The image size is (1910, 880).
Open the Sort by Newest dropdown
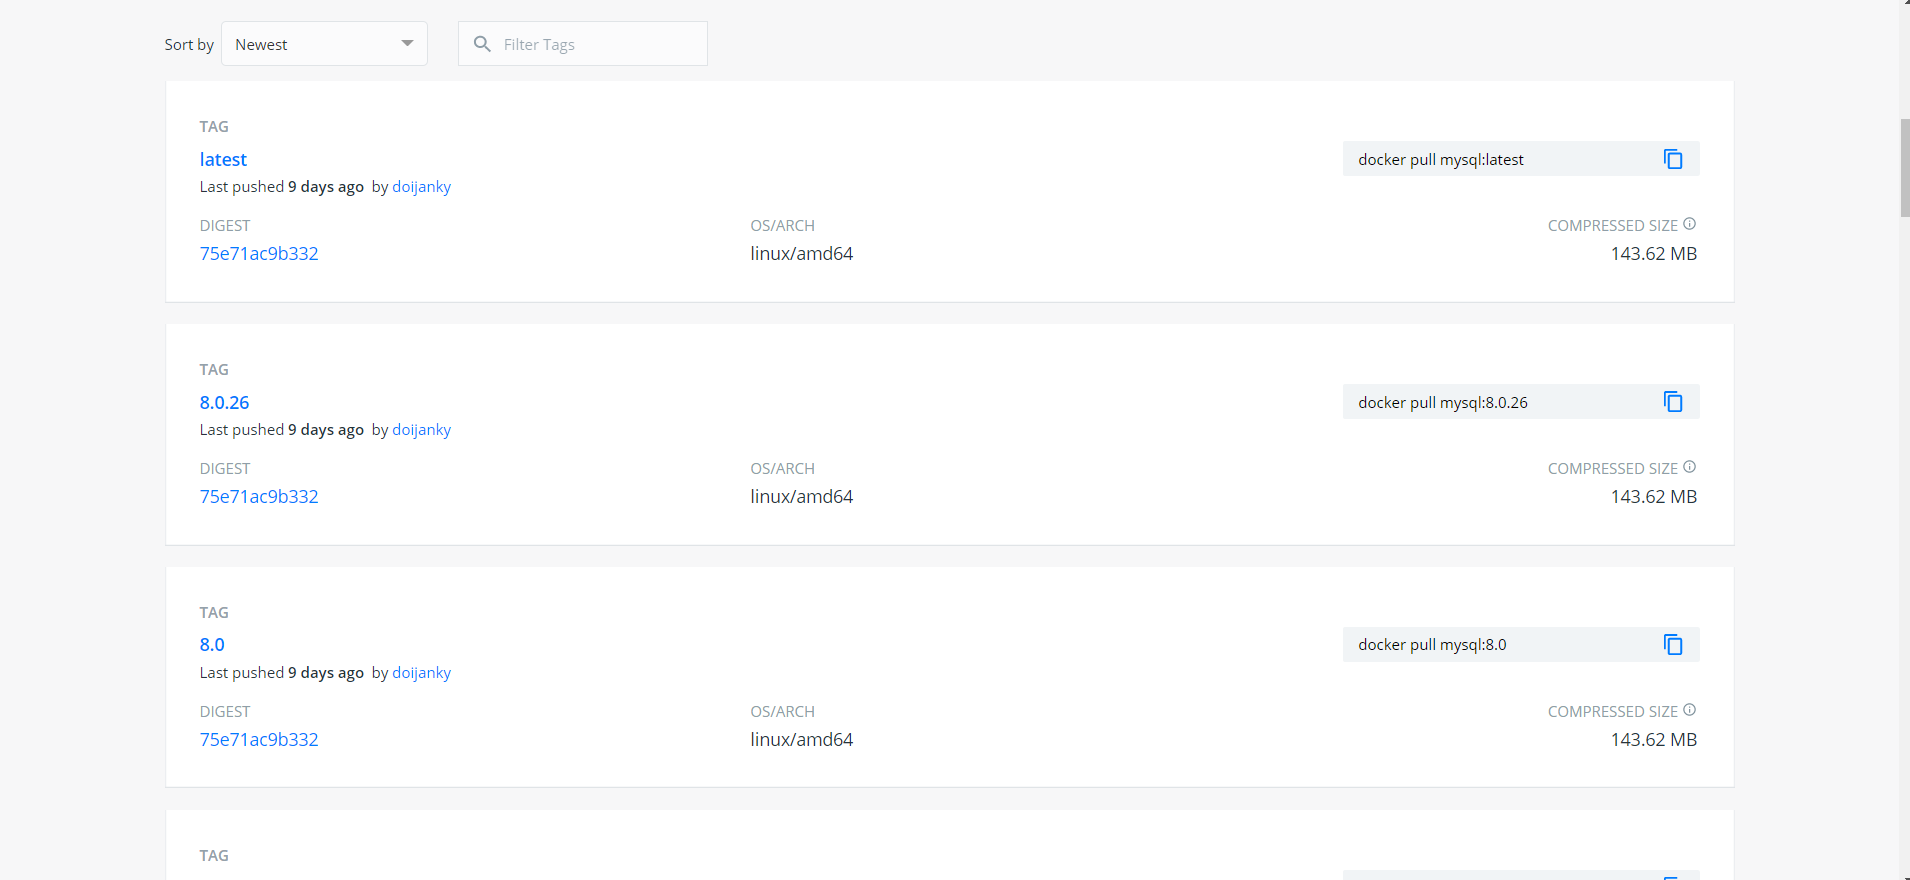click(324, 44)
